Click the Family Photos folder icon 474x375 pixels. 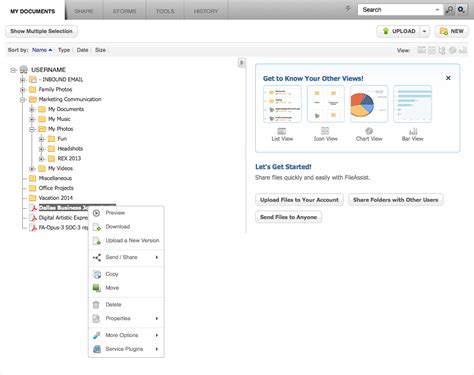point(32,89)
